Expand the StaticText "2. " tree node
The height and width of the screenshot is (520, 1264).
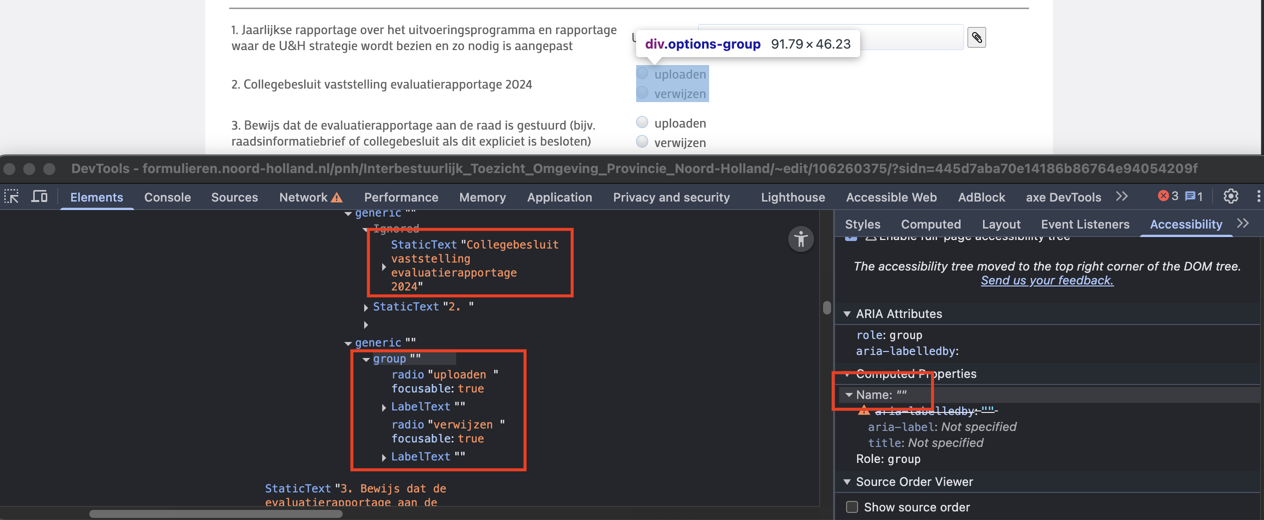pos(366,308)
